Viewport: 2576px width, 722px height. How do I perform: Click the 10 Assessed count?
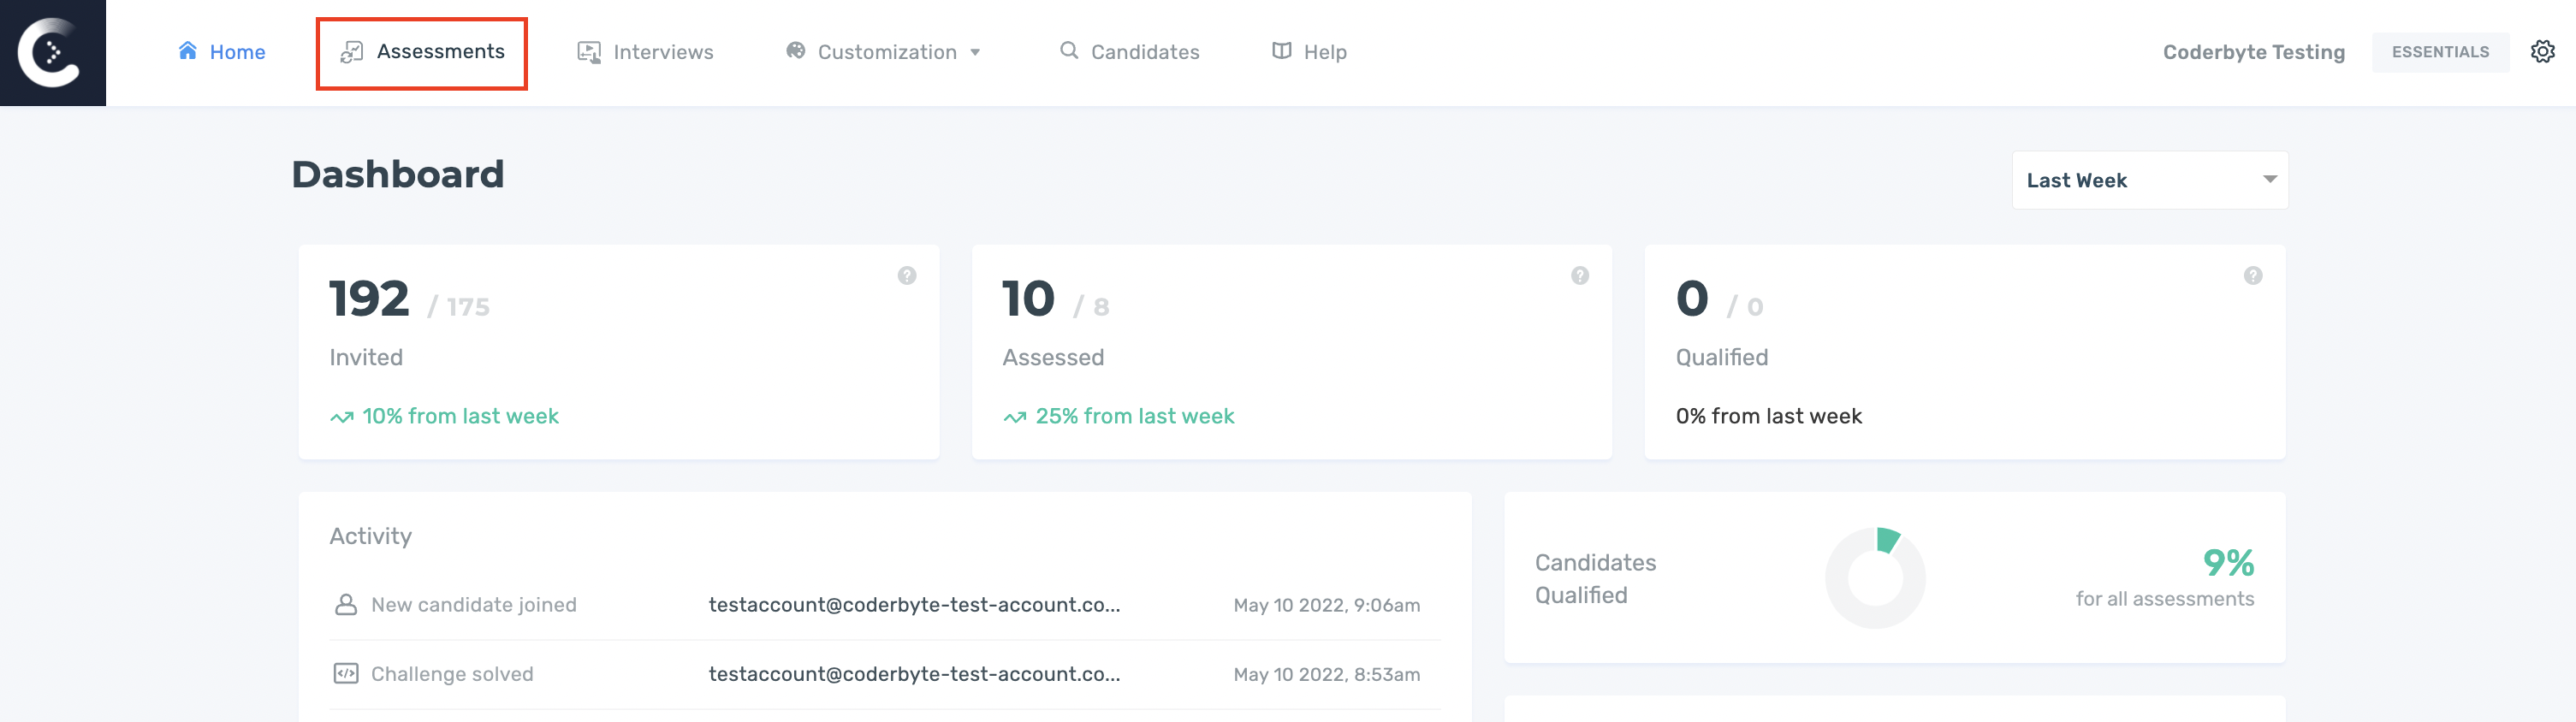[1028, 299]
